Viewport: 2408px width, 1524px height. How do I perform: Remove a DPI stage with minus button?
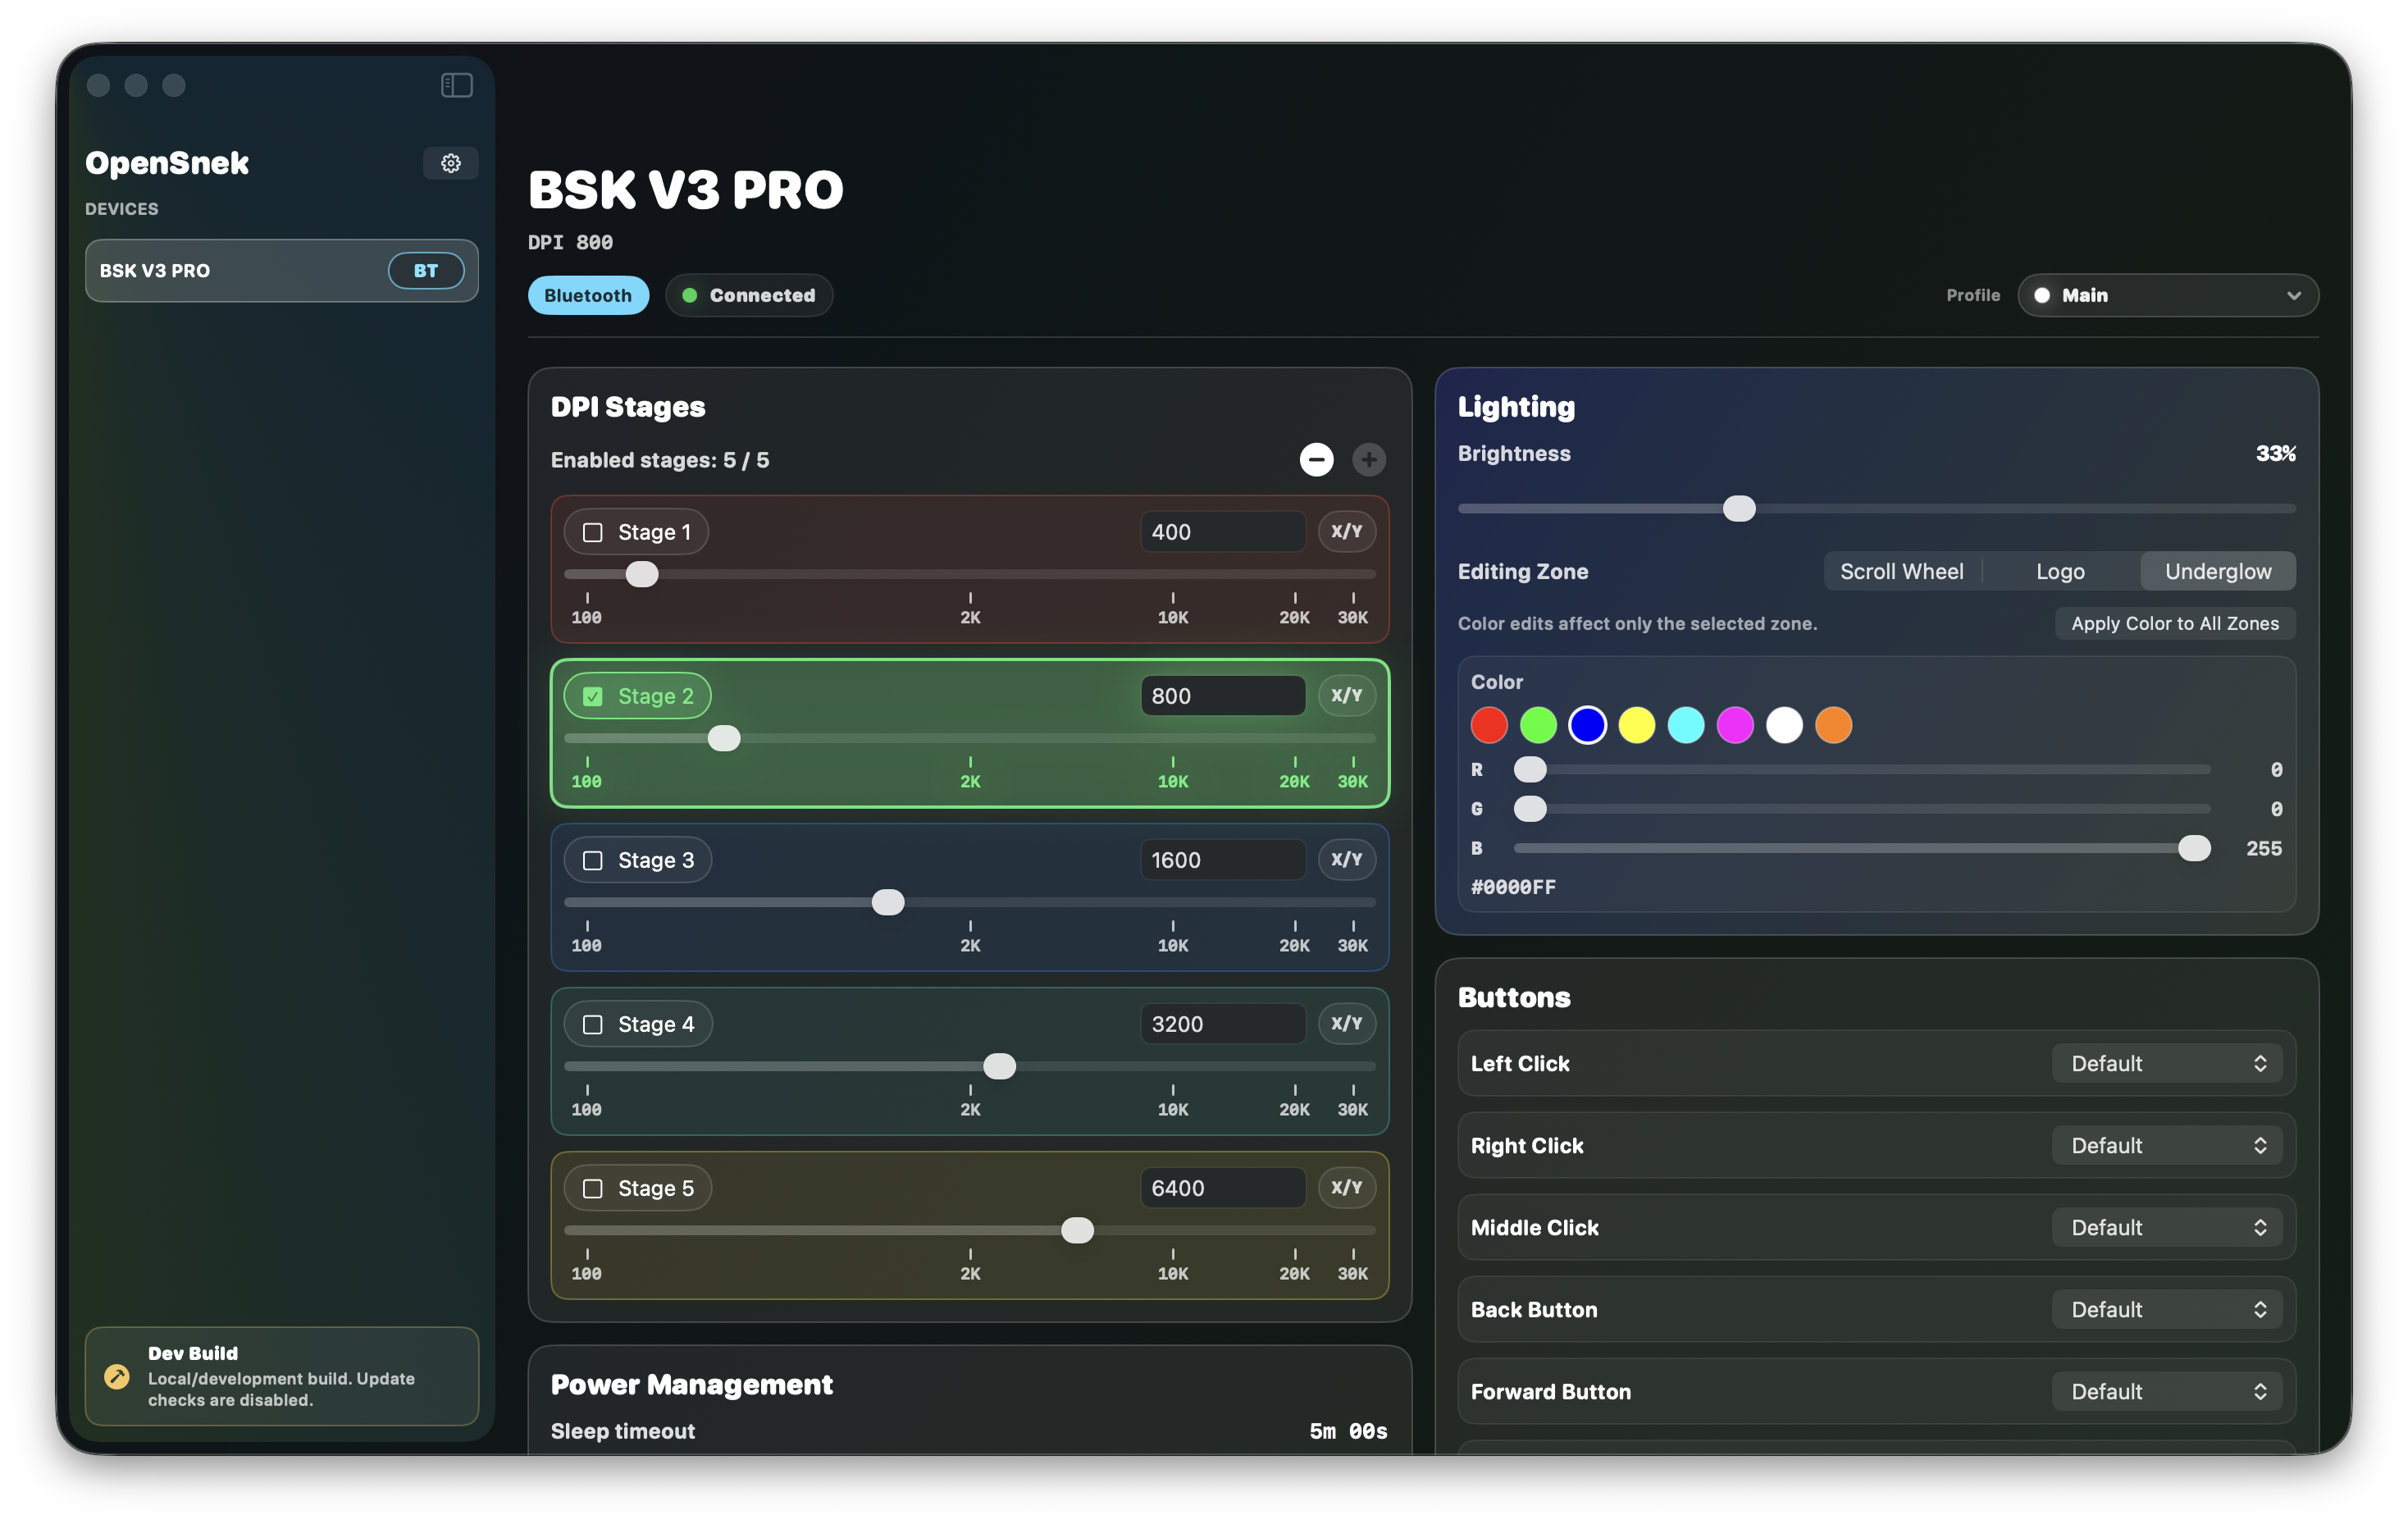pos(1316,460)
